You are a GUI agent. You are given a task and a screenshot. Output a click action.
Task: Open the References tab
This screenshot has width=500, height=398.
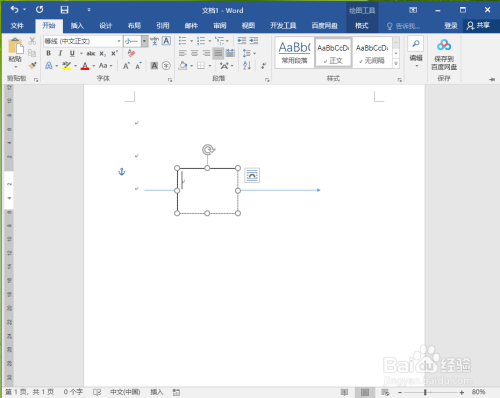point(163,25)
